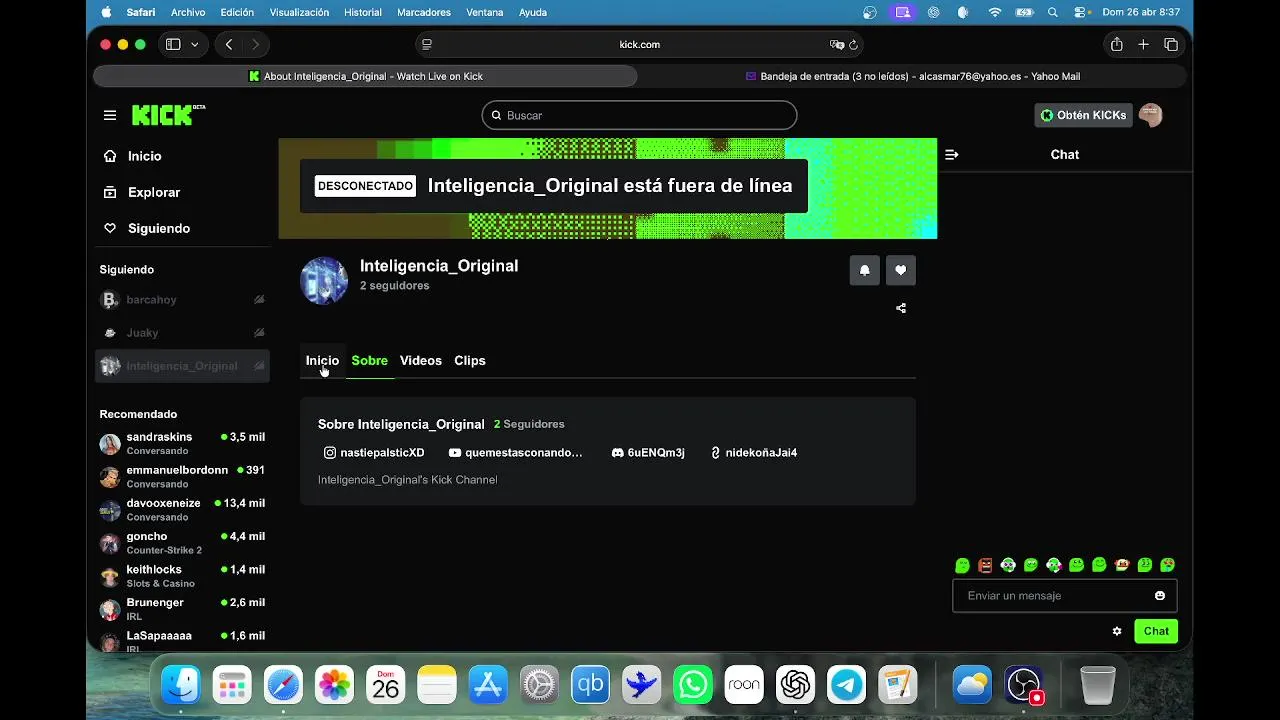Open barcahoy in the following list
The image size is (1280, 720).
point(183,300)
